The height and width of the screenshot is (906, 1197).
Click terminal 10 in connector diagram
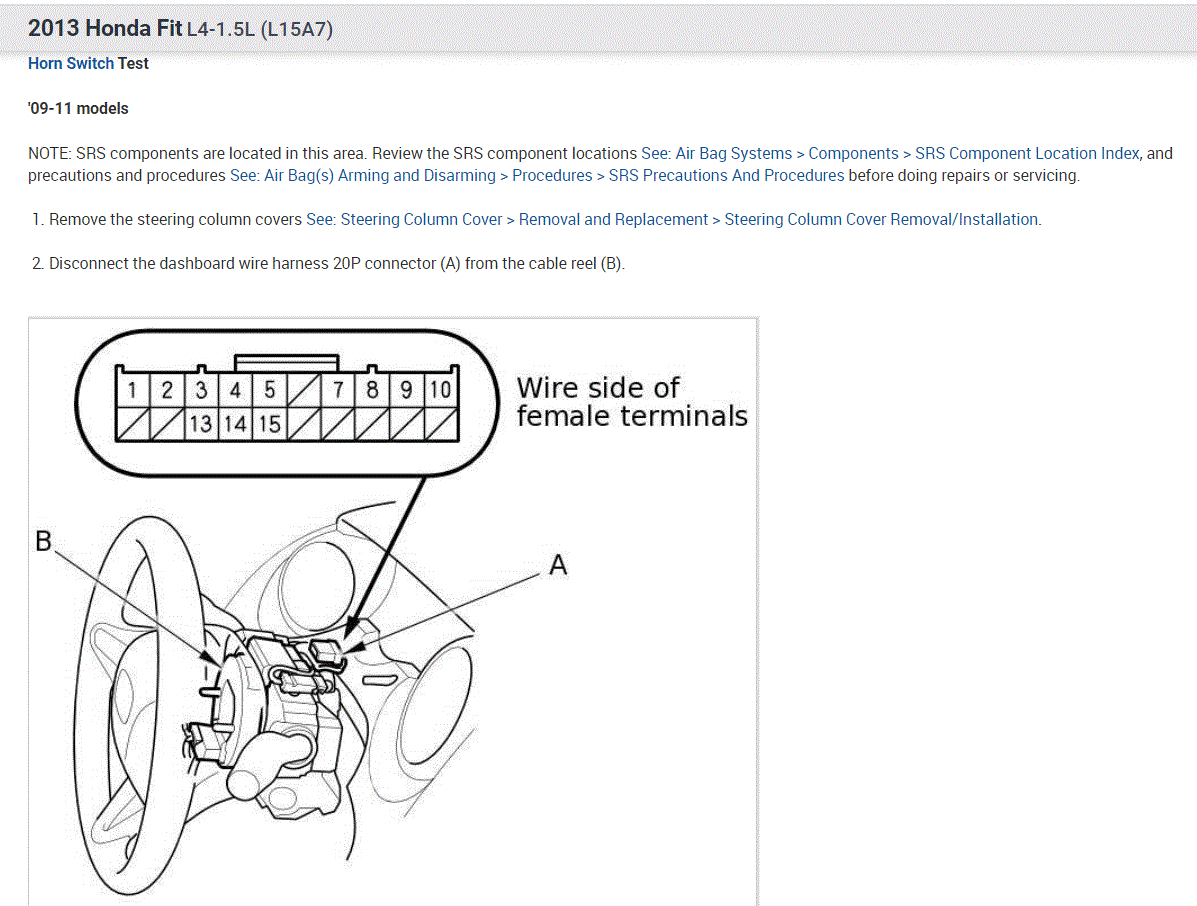[x=440, y=390]
